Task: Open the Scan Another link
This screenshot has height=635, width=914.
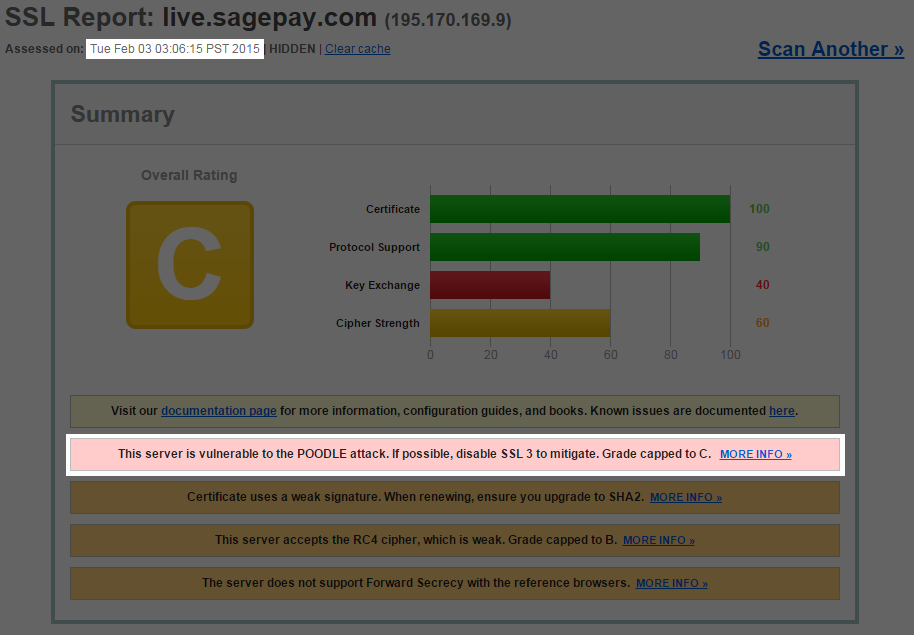Action: (830, 49)
